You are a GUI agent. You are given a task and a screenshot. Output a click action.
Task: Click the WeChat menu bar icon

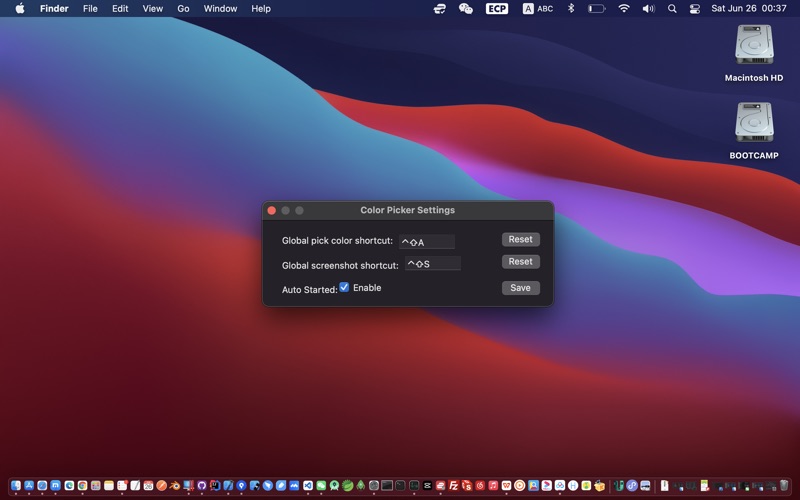466,9
